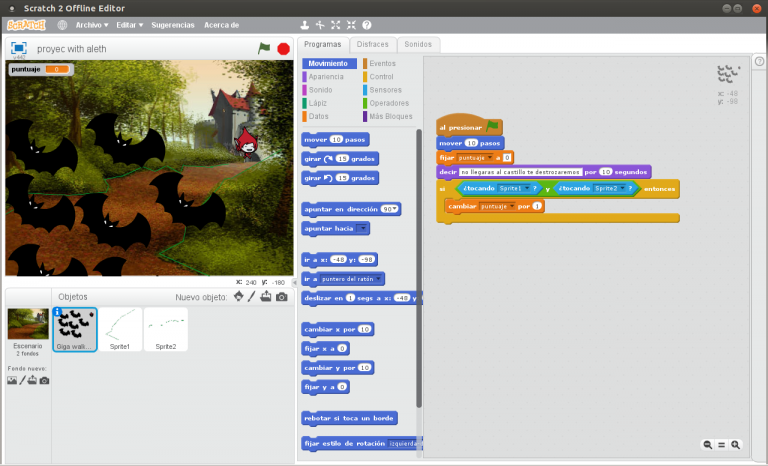Select the Lápiz block category
The image size is (768, 466).
[x=314, y=103]
